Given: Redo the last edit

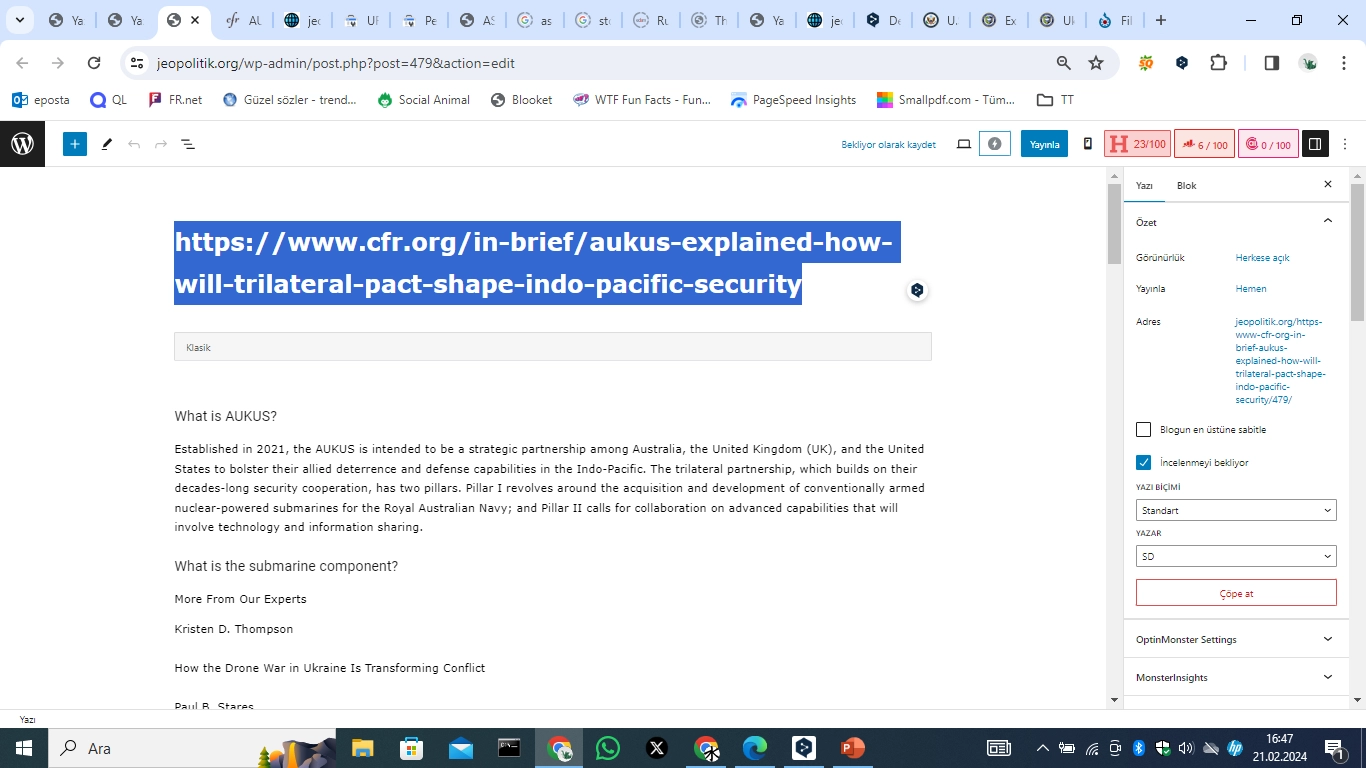Looking at the screenshot, I should coord(160,144).
